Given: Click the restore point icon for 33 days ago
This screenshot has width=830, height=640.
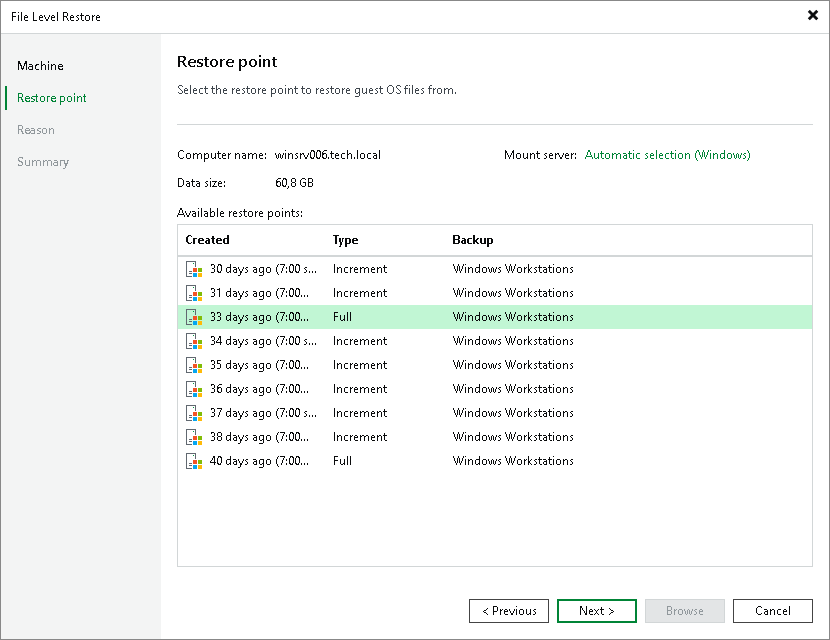Looking at the screenshot, I should tap(194, 317).
